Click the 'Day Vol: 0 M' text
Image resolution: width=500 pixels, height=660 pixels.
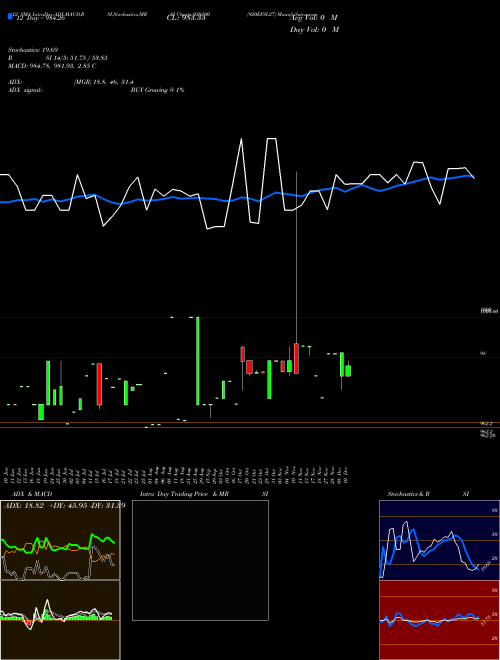coord(314,30)
